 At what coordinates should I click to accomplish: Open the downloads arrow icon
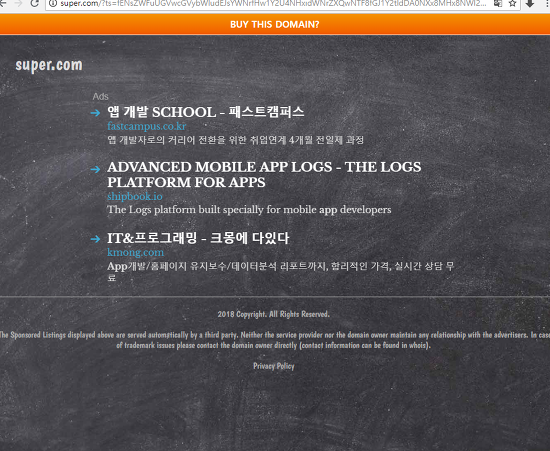click(x=530, y=4)
